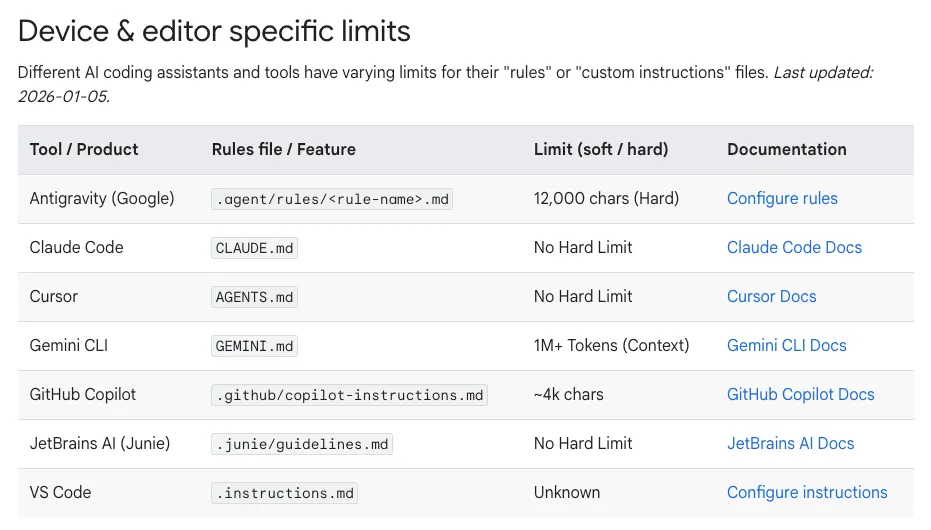This screenshot has width=931, height=530.
Task: Open the Configure rules documentation link
Action: point(782,198)
